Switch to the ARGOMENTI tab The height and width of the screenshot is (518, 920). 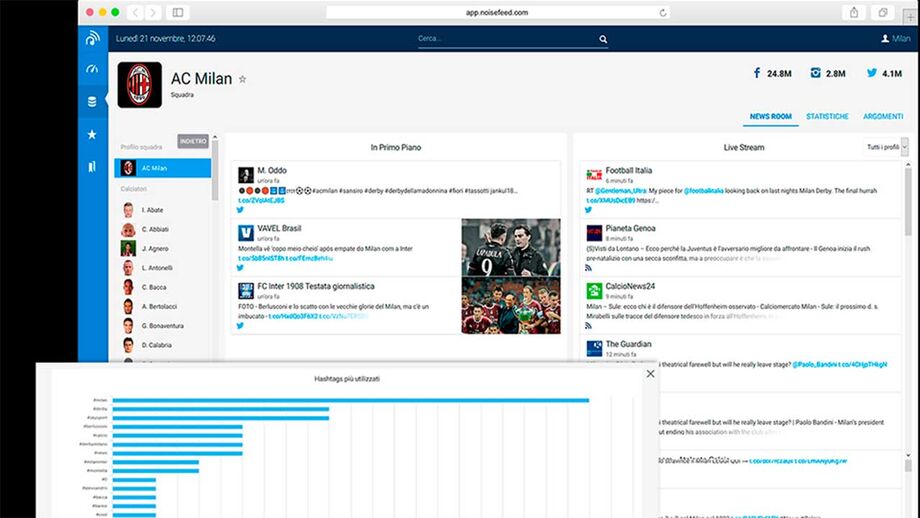click(883, 117)
